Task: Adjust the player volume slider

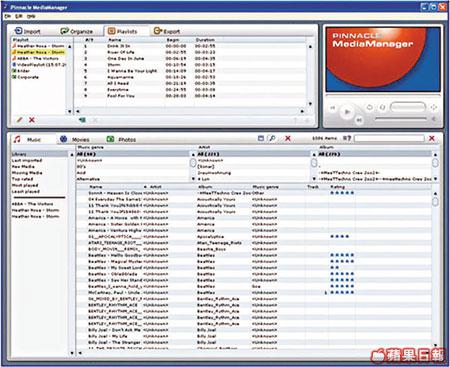Action: 401,118
